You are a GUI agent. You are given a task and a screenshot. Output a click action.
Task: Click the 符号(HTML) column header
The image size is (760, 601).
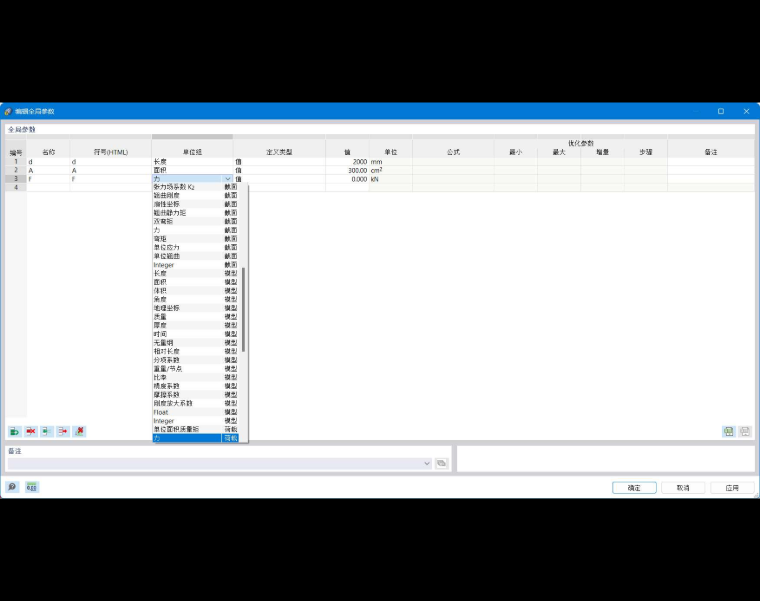click(x=111, y=152)
